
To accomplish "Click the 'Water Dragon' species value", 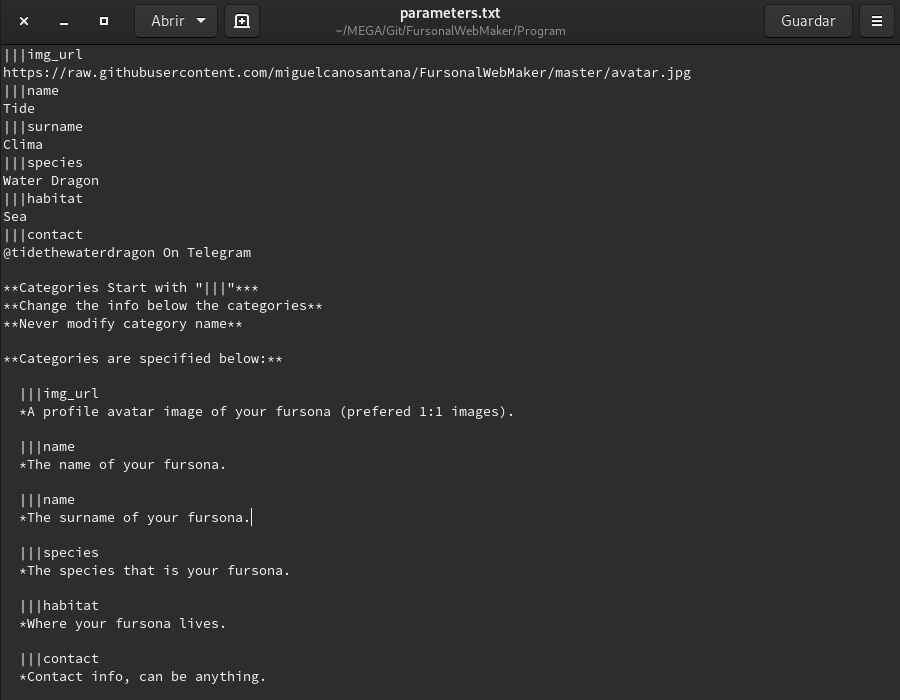I will coord(51,181).
